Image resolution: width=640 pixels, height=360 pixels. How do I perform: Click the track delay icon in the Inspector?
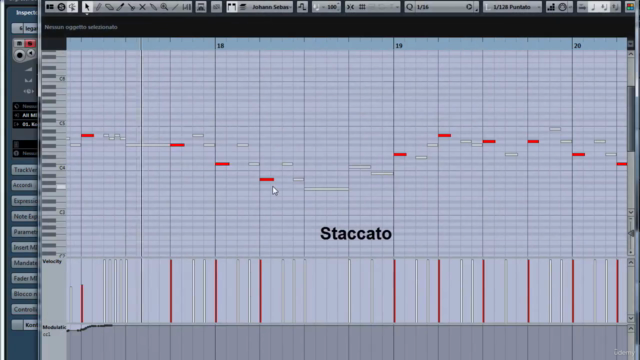click(28, 91)
